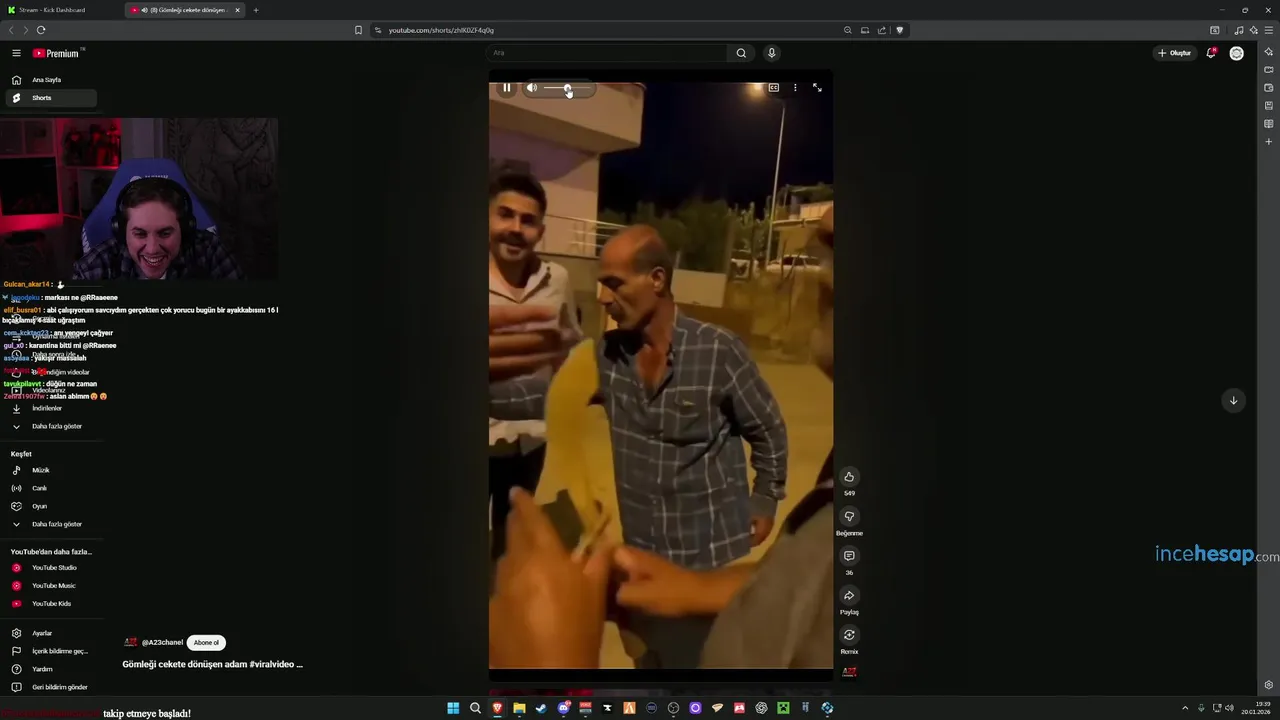Adjust the video volume slider
The image size is (1280, 720).
point(568,88)
